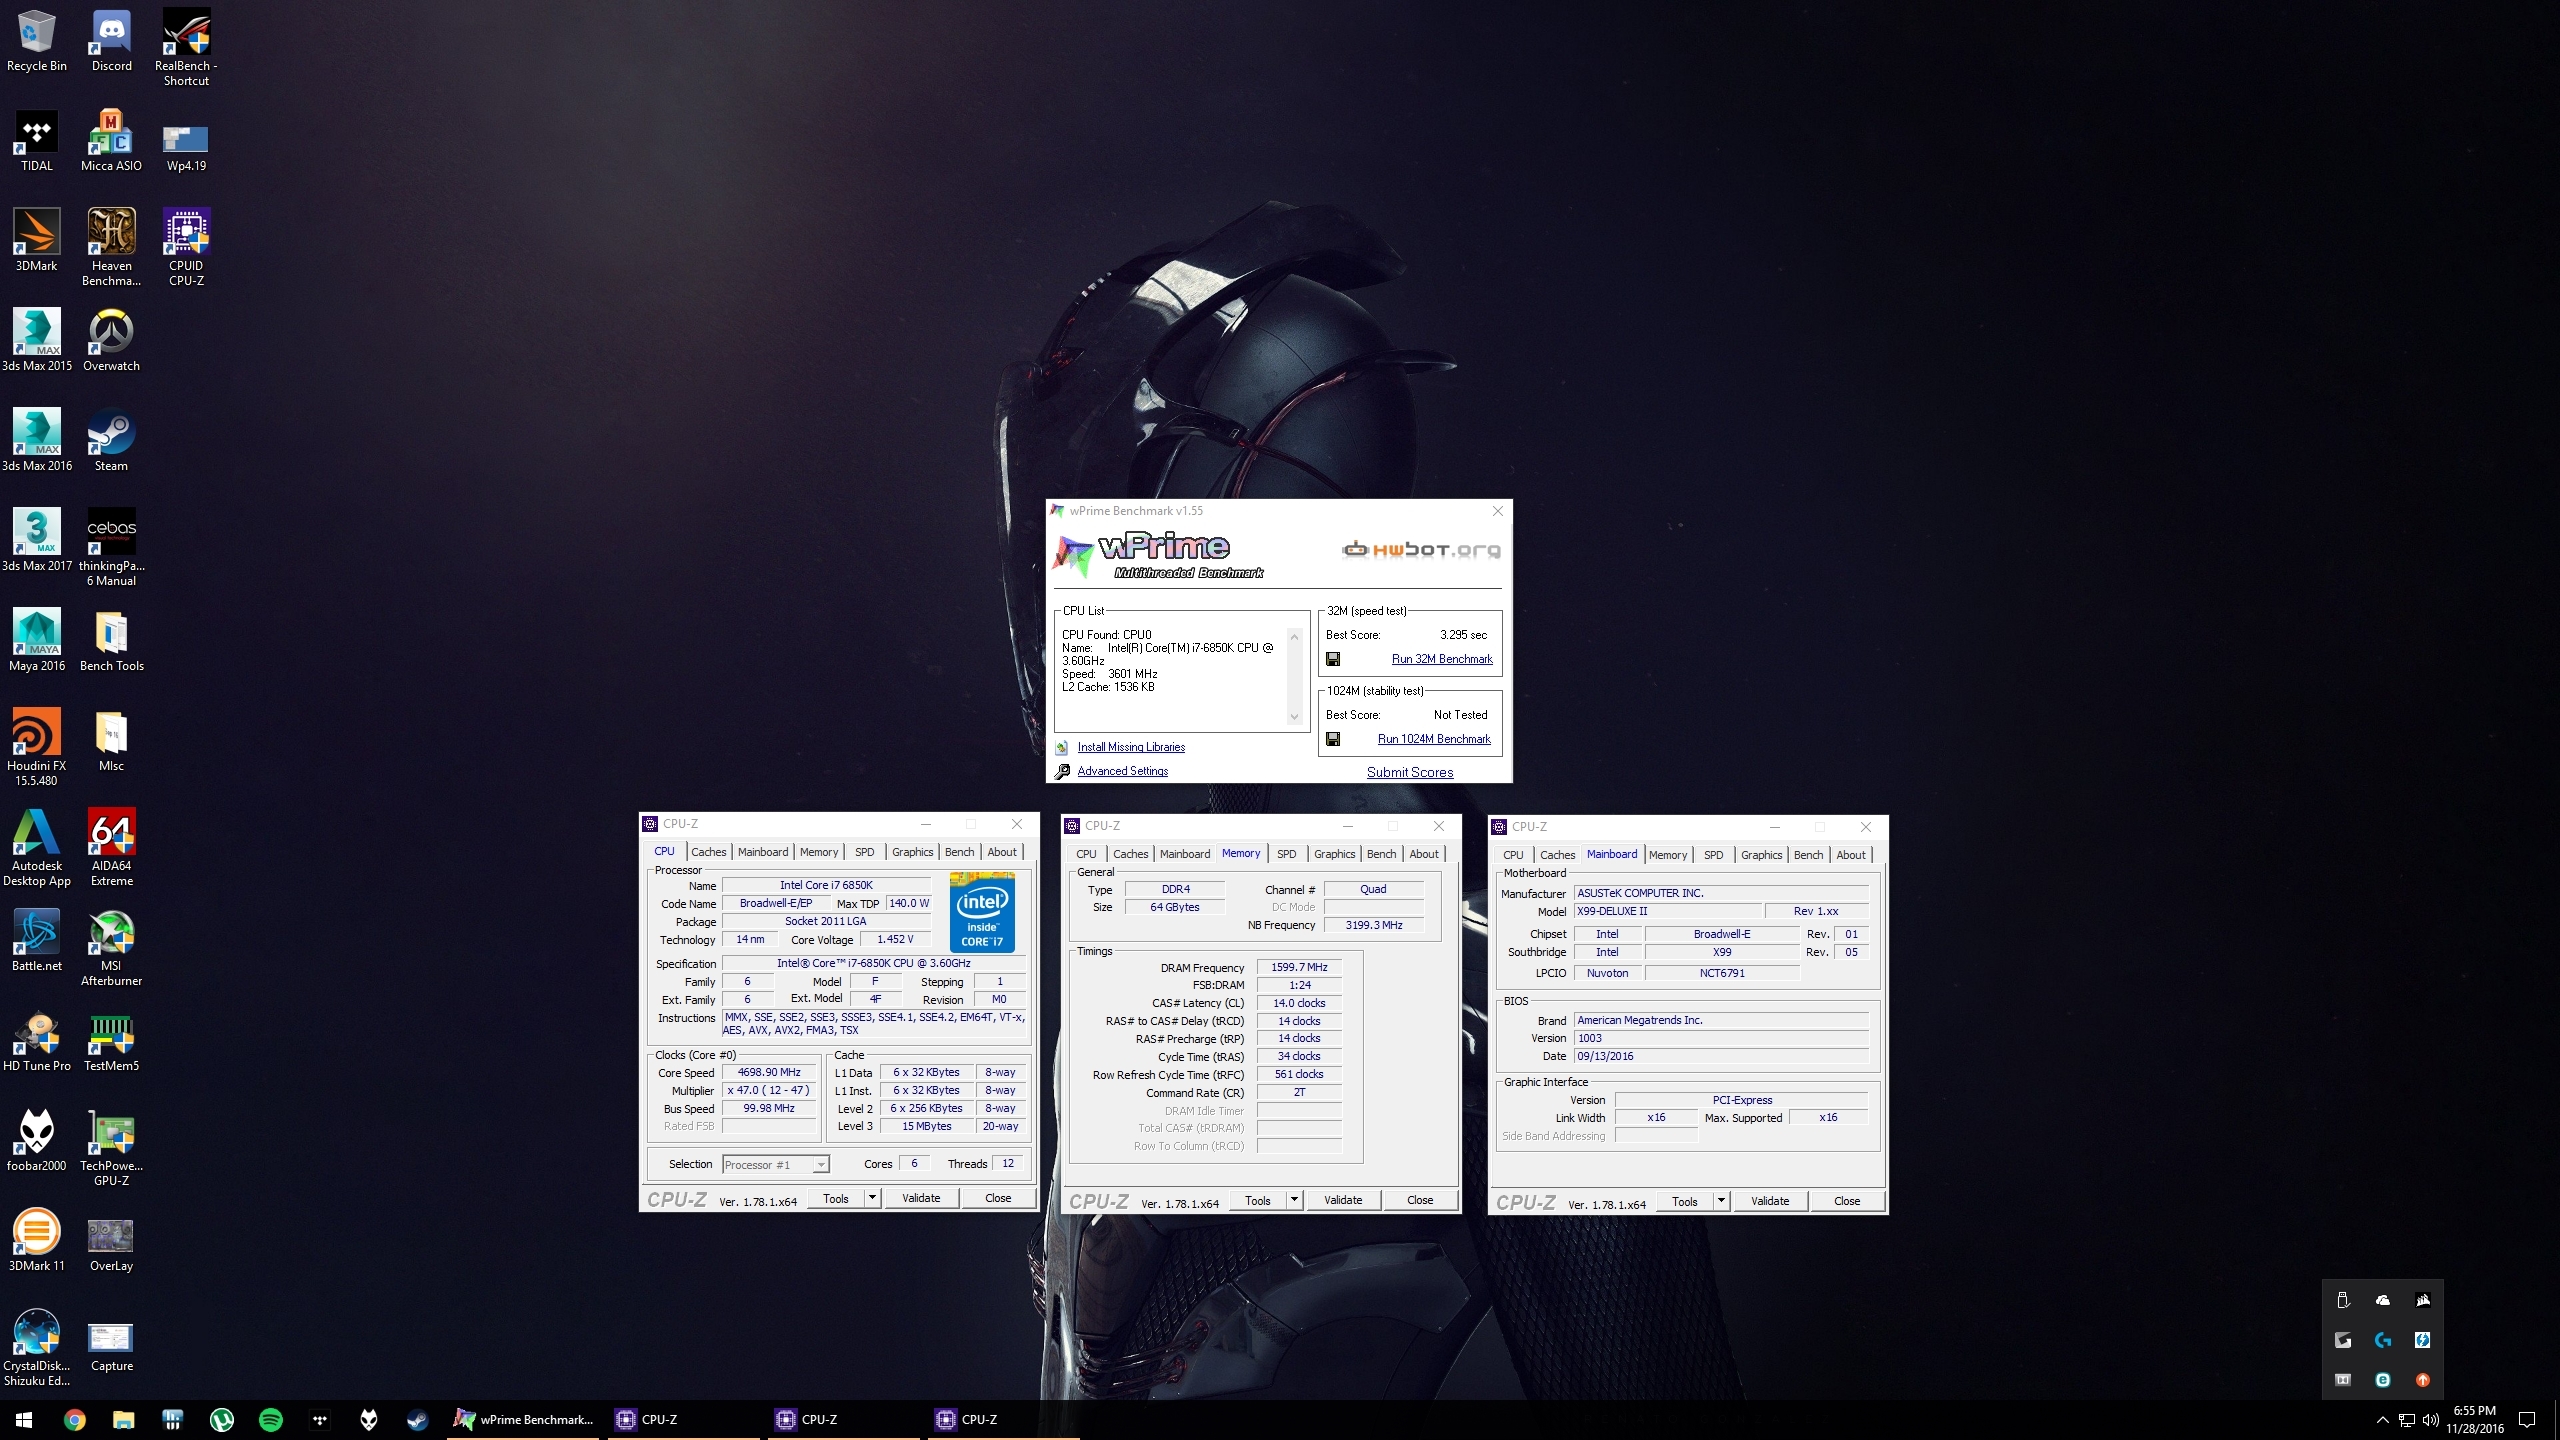Launch the Overwatch icon
The width and height of the screenshot is (2560, 1440).
(111, 341)
